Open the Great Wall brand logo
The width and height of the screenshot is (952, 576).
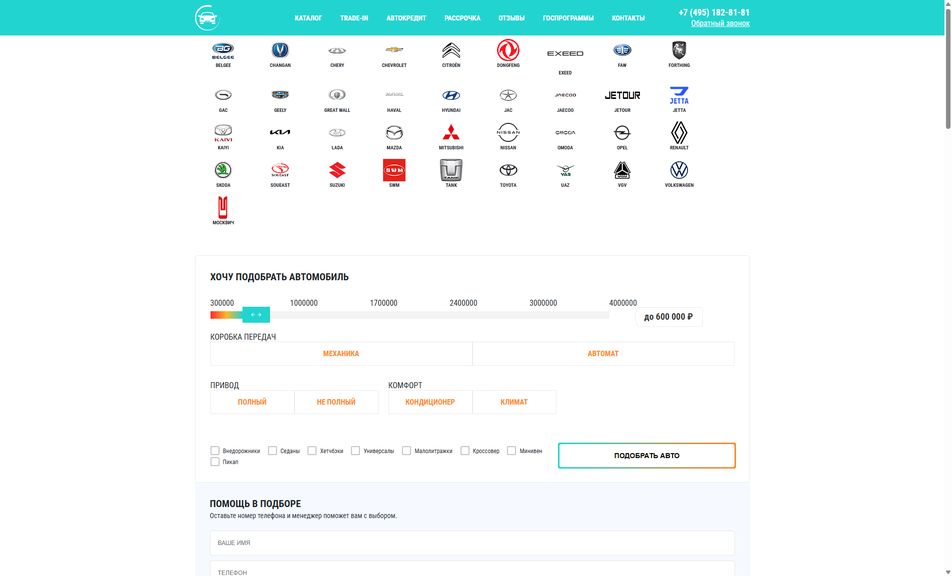point(337,95)
